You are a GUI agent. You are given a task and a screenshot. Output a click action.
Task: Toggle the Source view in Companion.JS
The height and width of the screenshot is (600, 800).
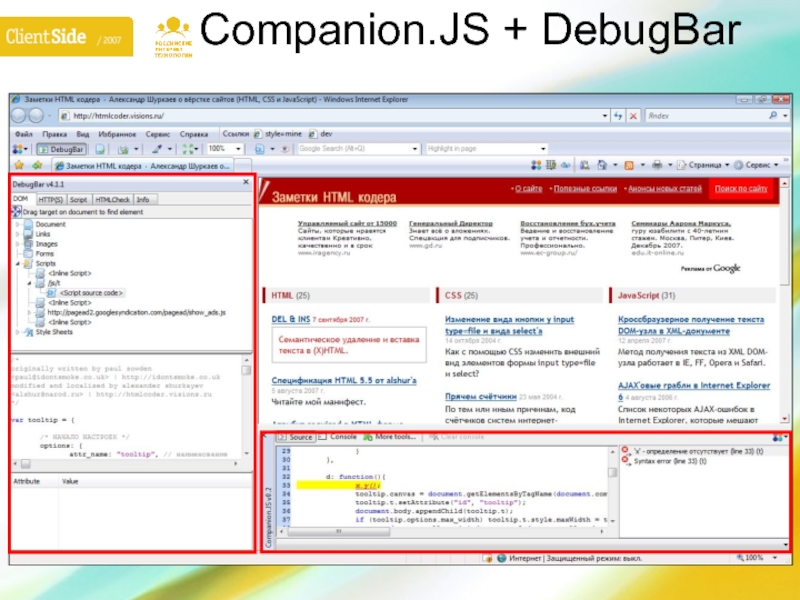295,437
